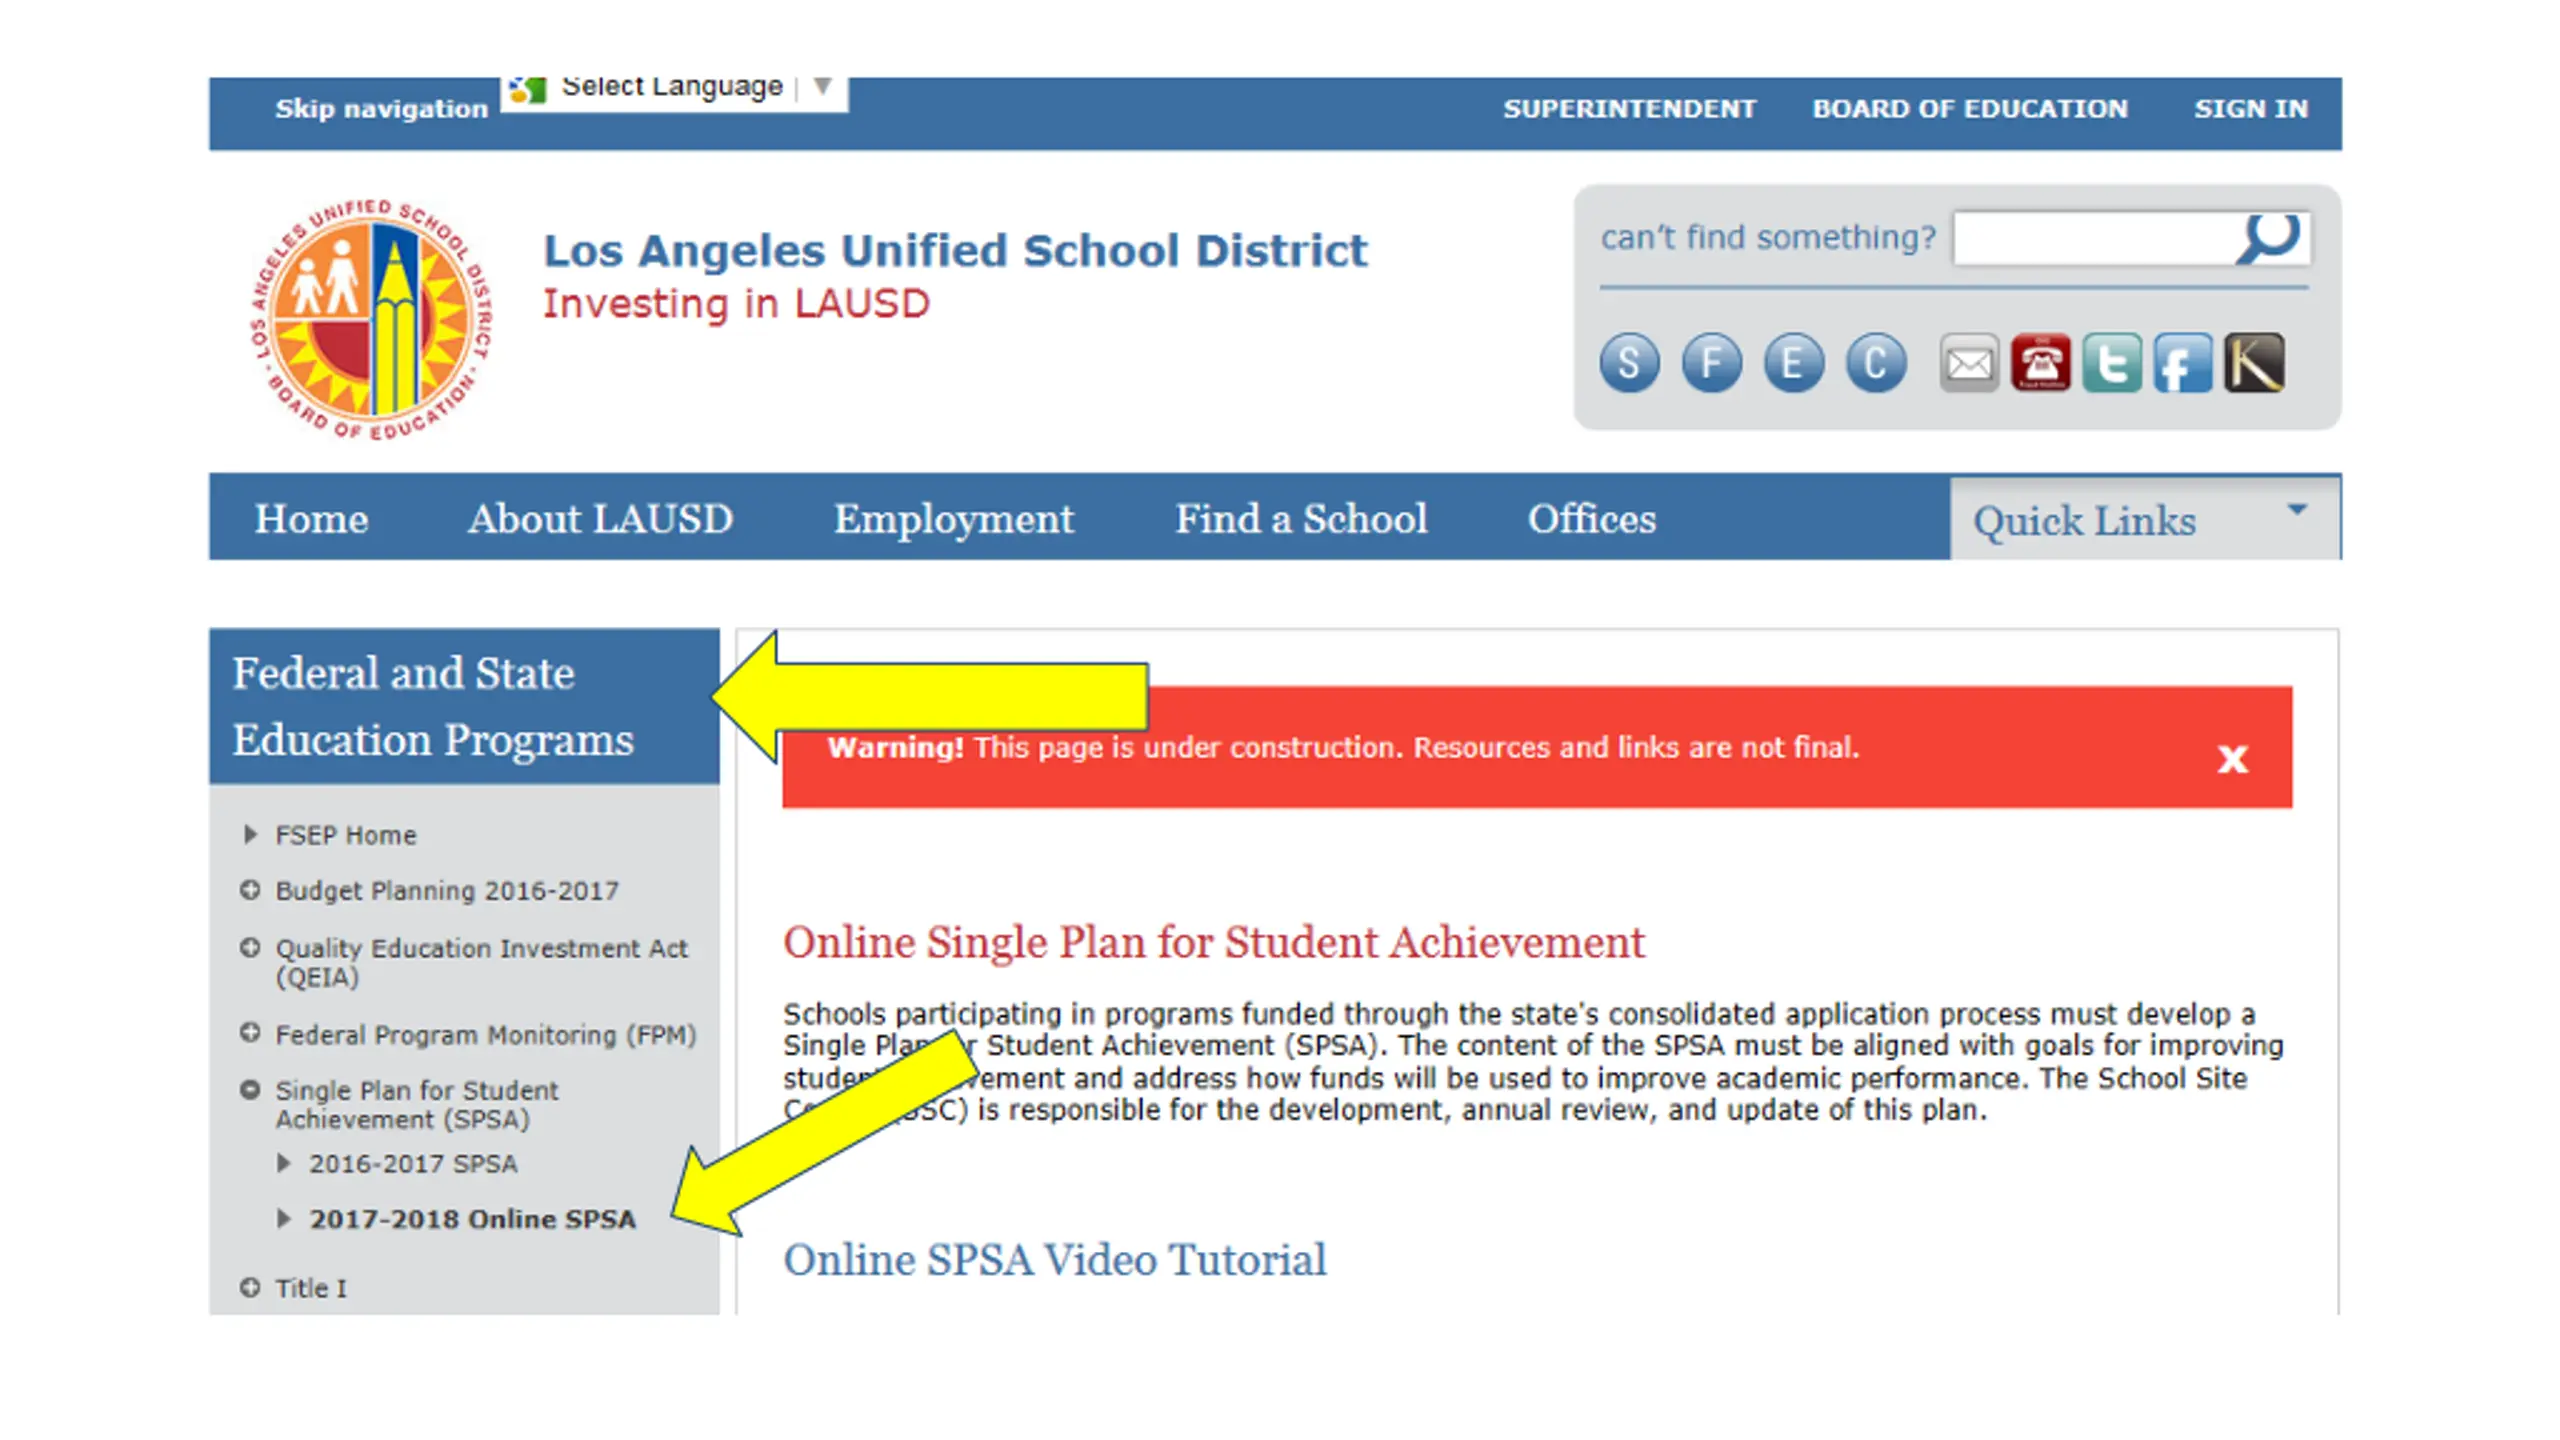Select 2016-2017 SPSA sidebar item
The image size is (2560, 1440).
click(413, 1164)
